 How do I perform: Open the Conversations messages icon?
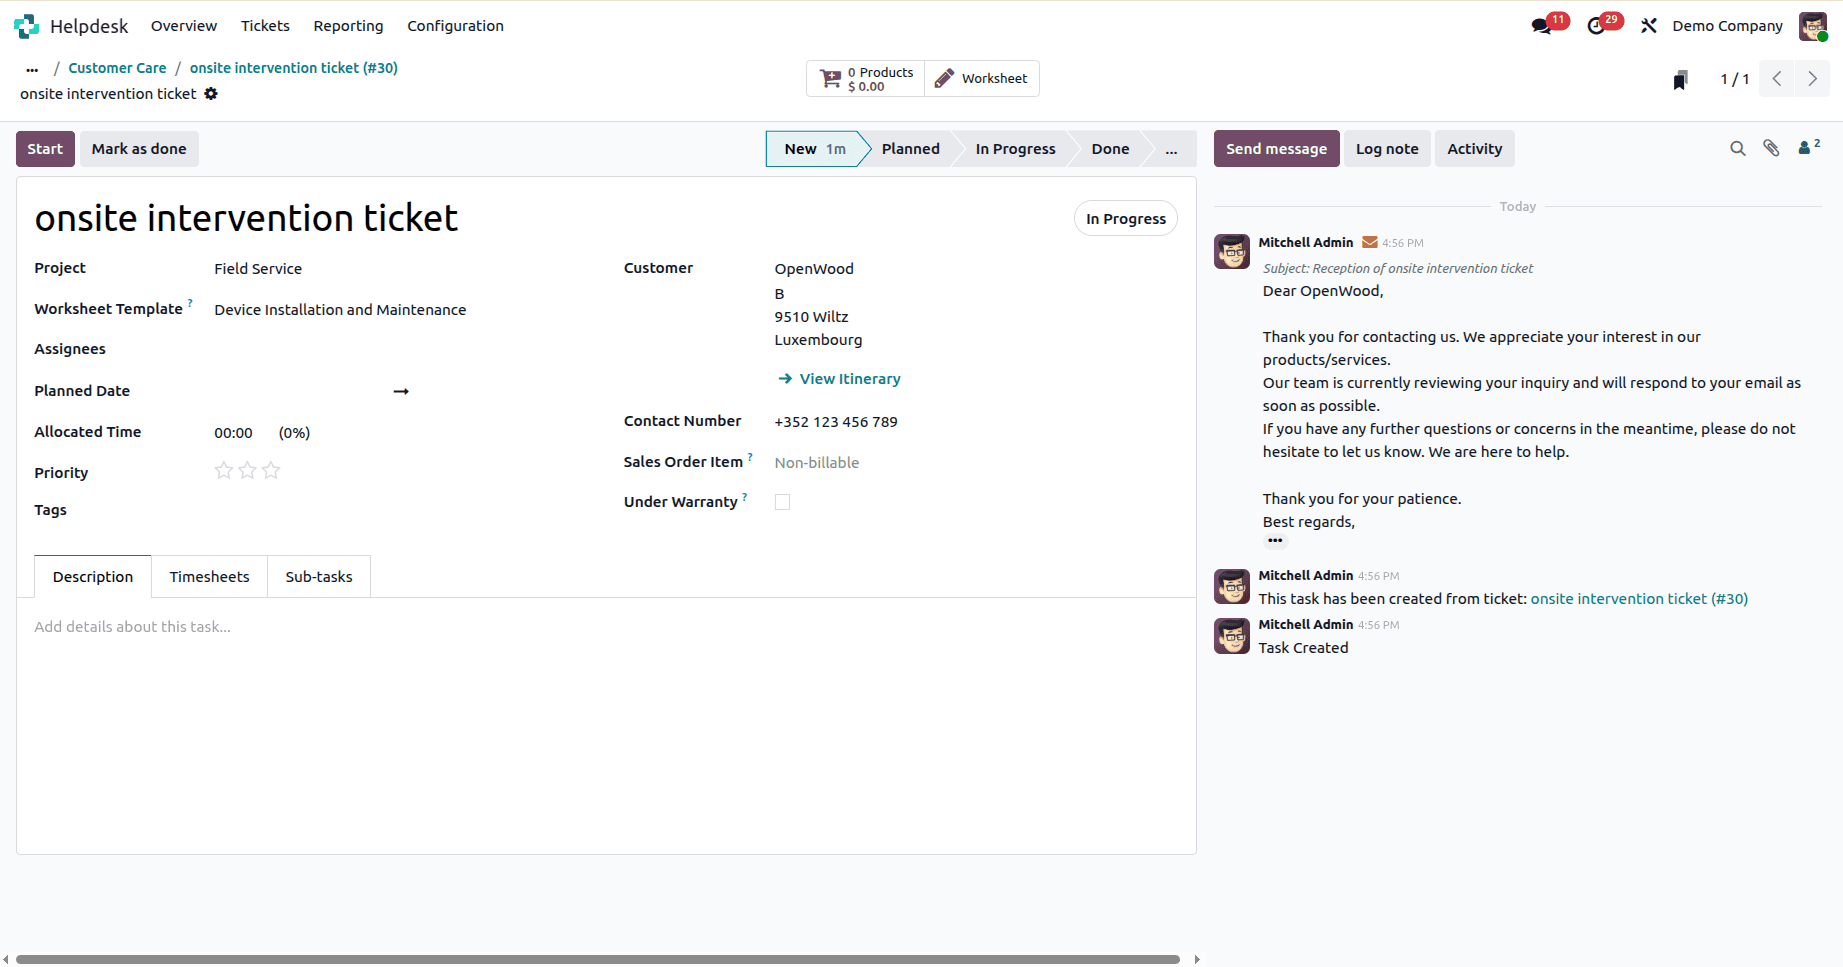pyautogui.click(x=1540, y=24)
